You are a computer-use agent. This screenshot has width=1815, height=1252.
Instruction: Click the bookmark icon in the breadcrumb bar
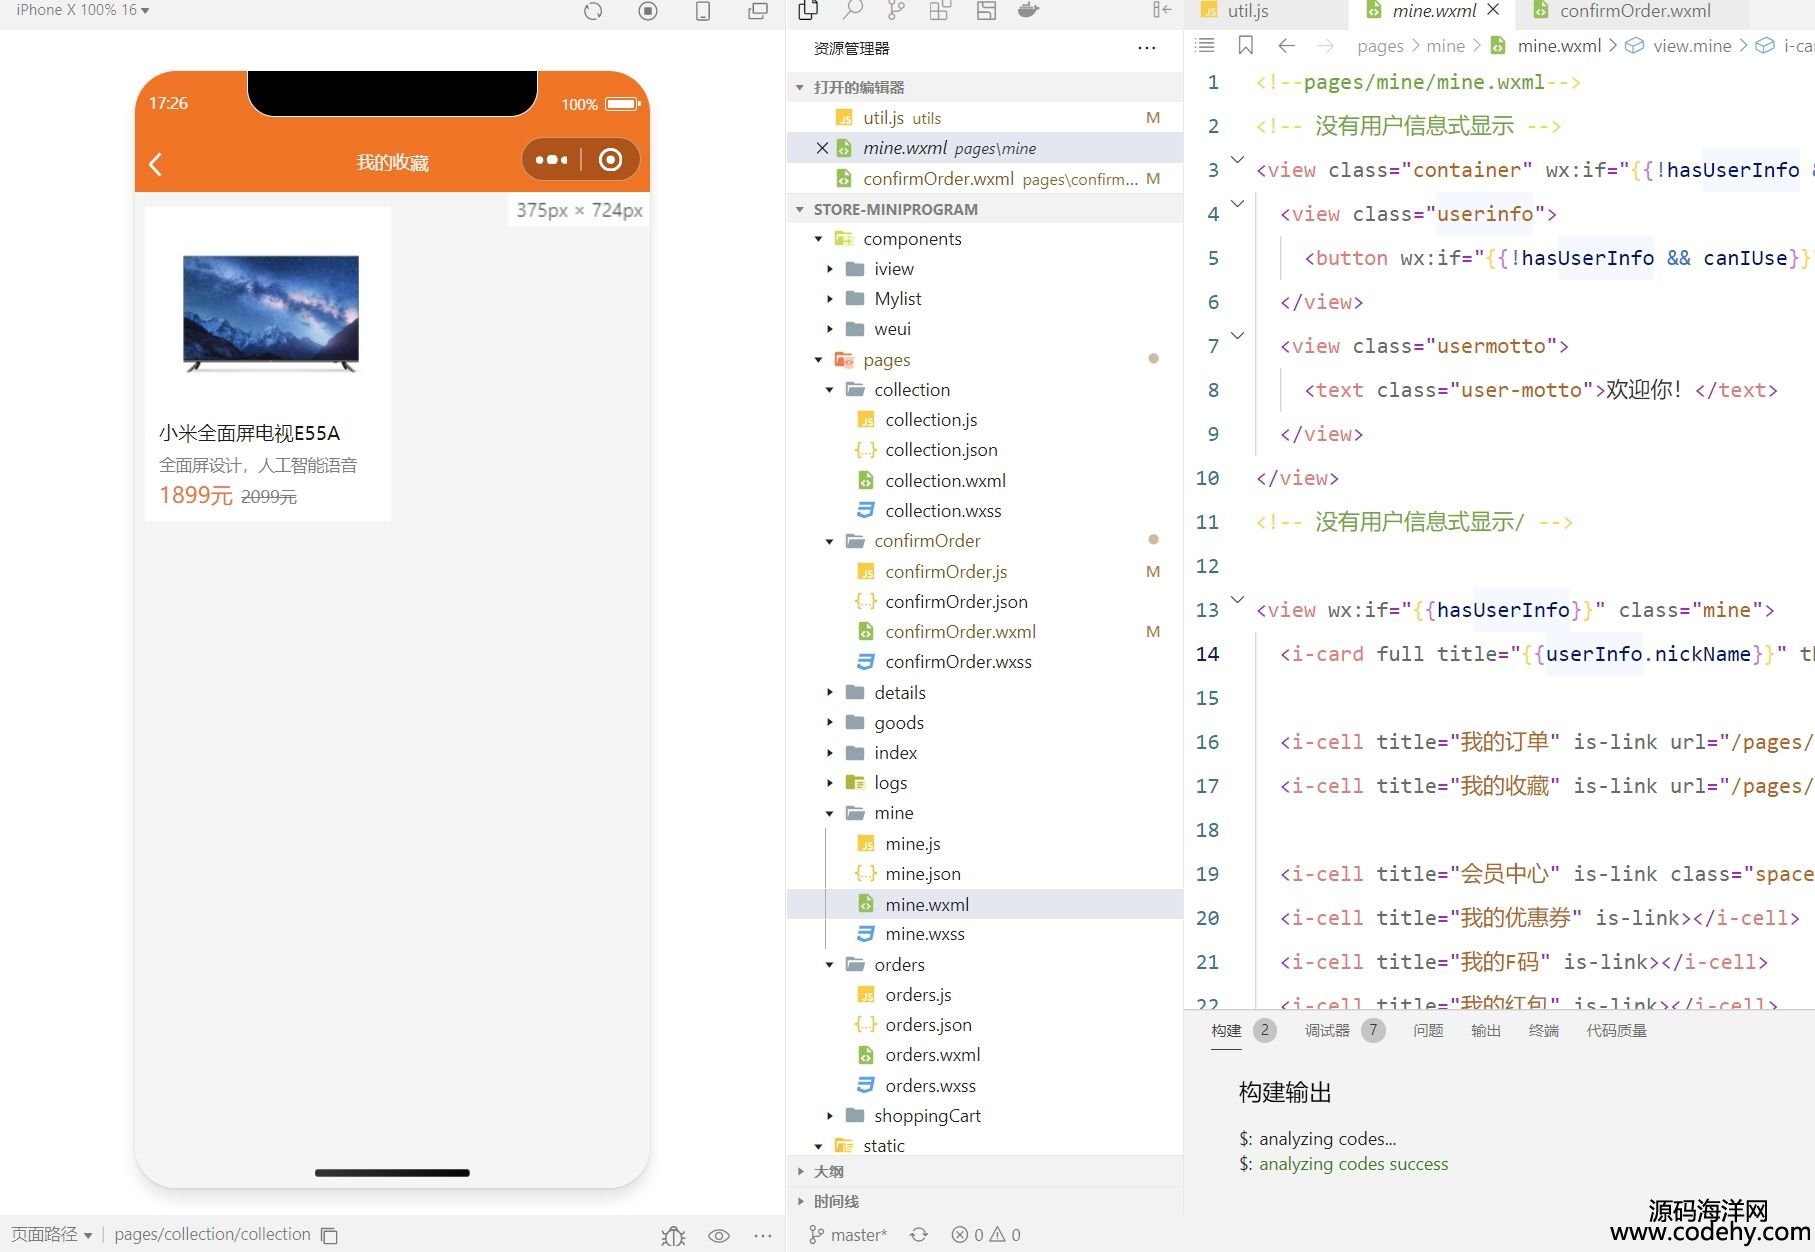click(1245, 45)
